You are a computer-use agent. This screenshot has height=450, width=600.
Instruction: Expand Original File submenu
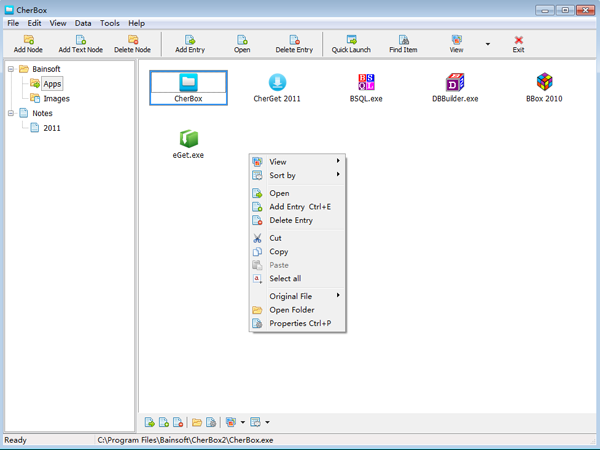(297, 296)
